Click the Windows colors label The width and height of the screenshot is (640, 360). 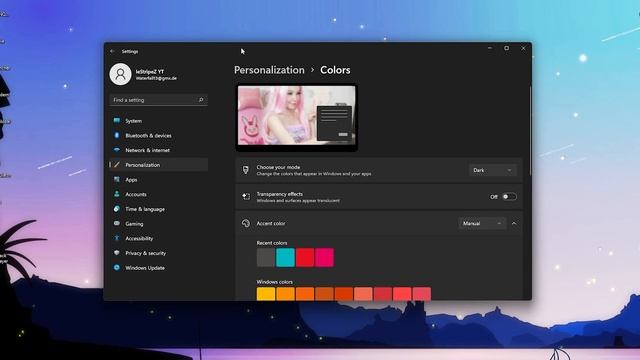(x=275, y=282)
